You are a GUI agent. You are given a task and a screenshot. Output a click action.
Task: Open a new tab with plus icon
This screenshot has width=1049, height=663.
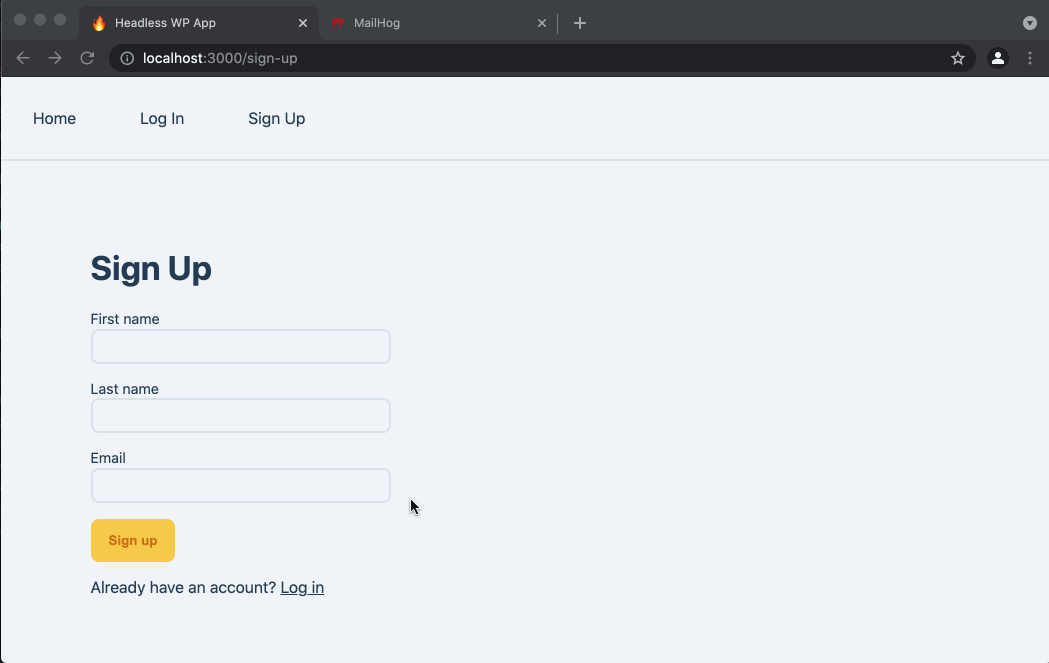coord(580,23)
